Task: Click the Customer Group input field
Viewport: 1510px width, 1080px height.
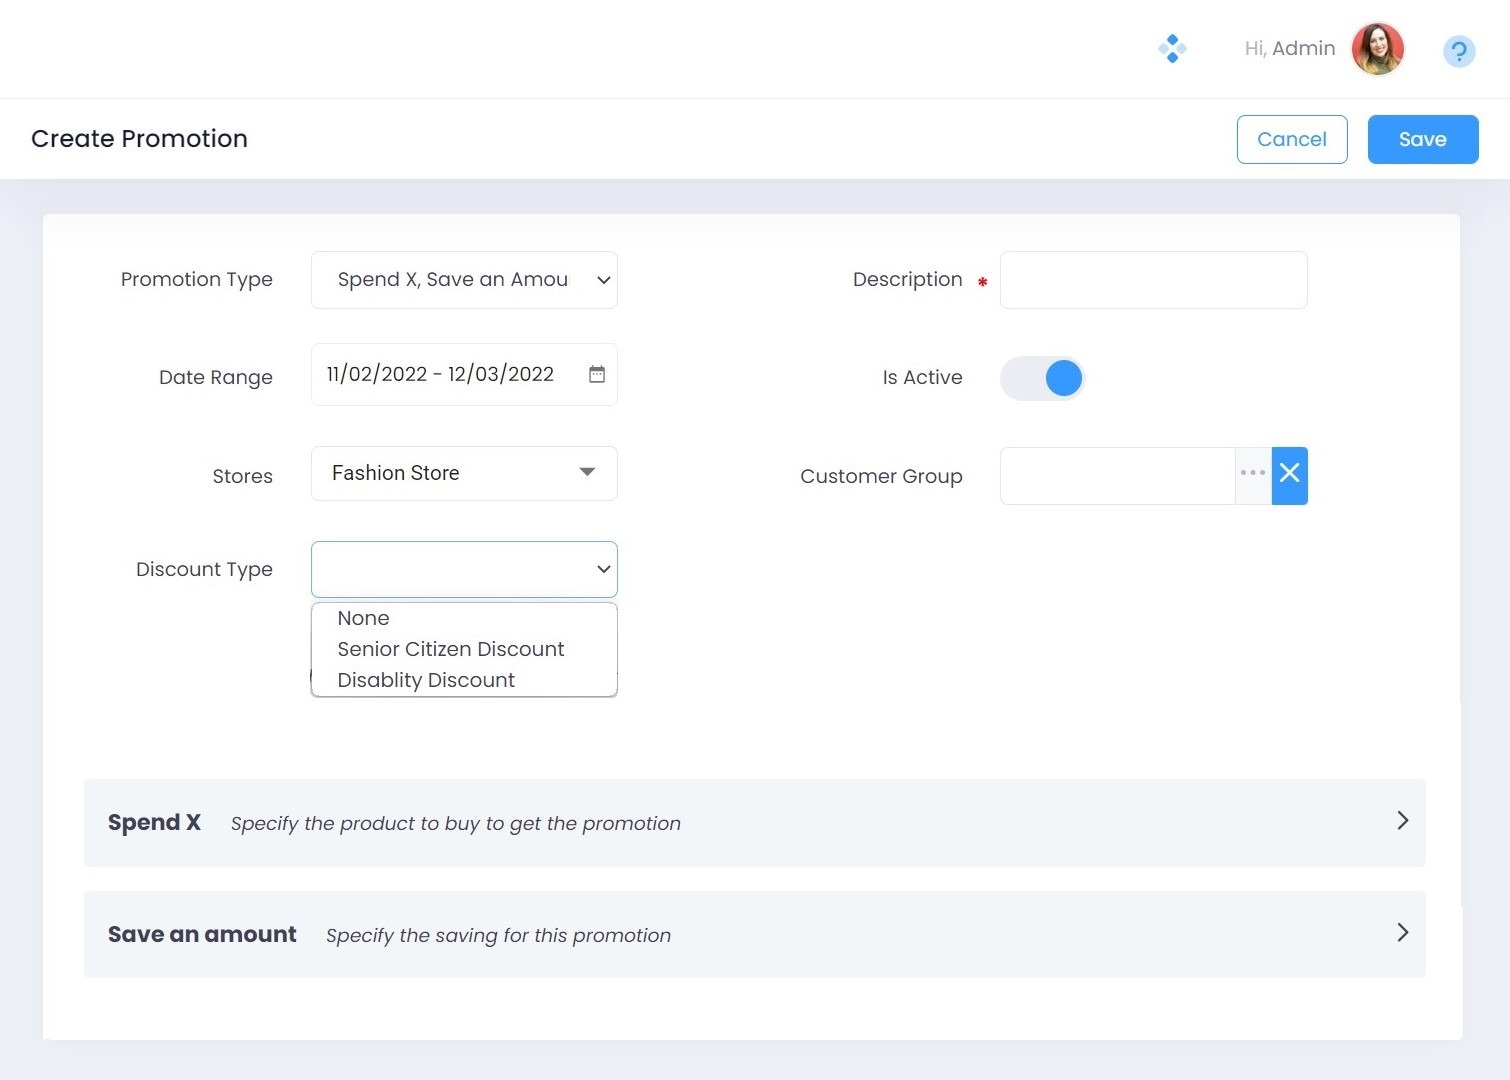Action: point(1117,476)
